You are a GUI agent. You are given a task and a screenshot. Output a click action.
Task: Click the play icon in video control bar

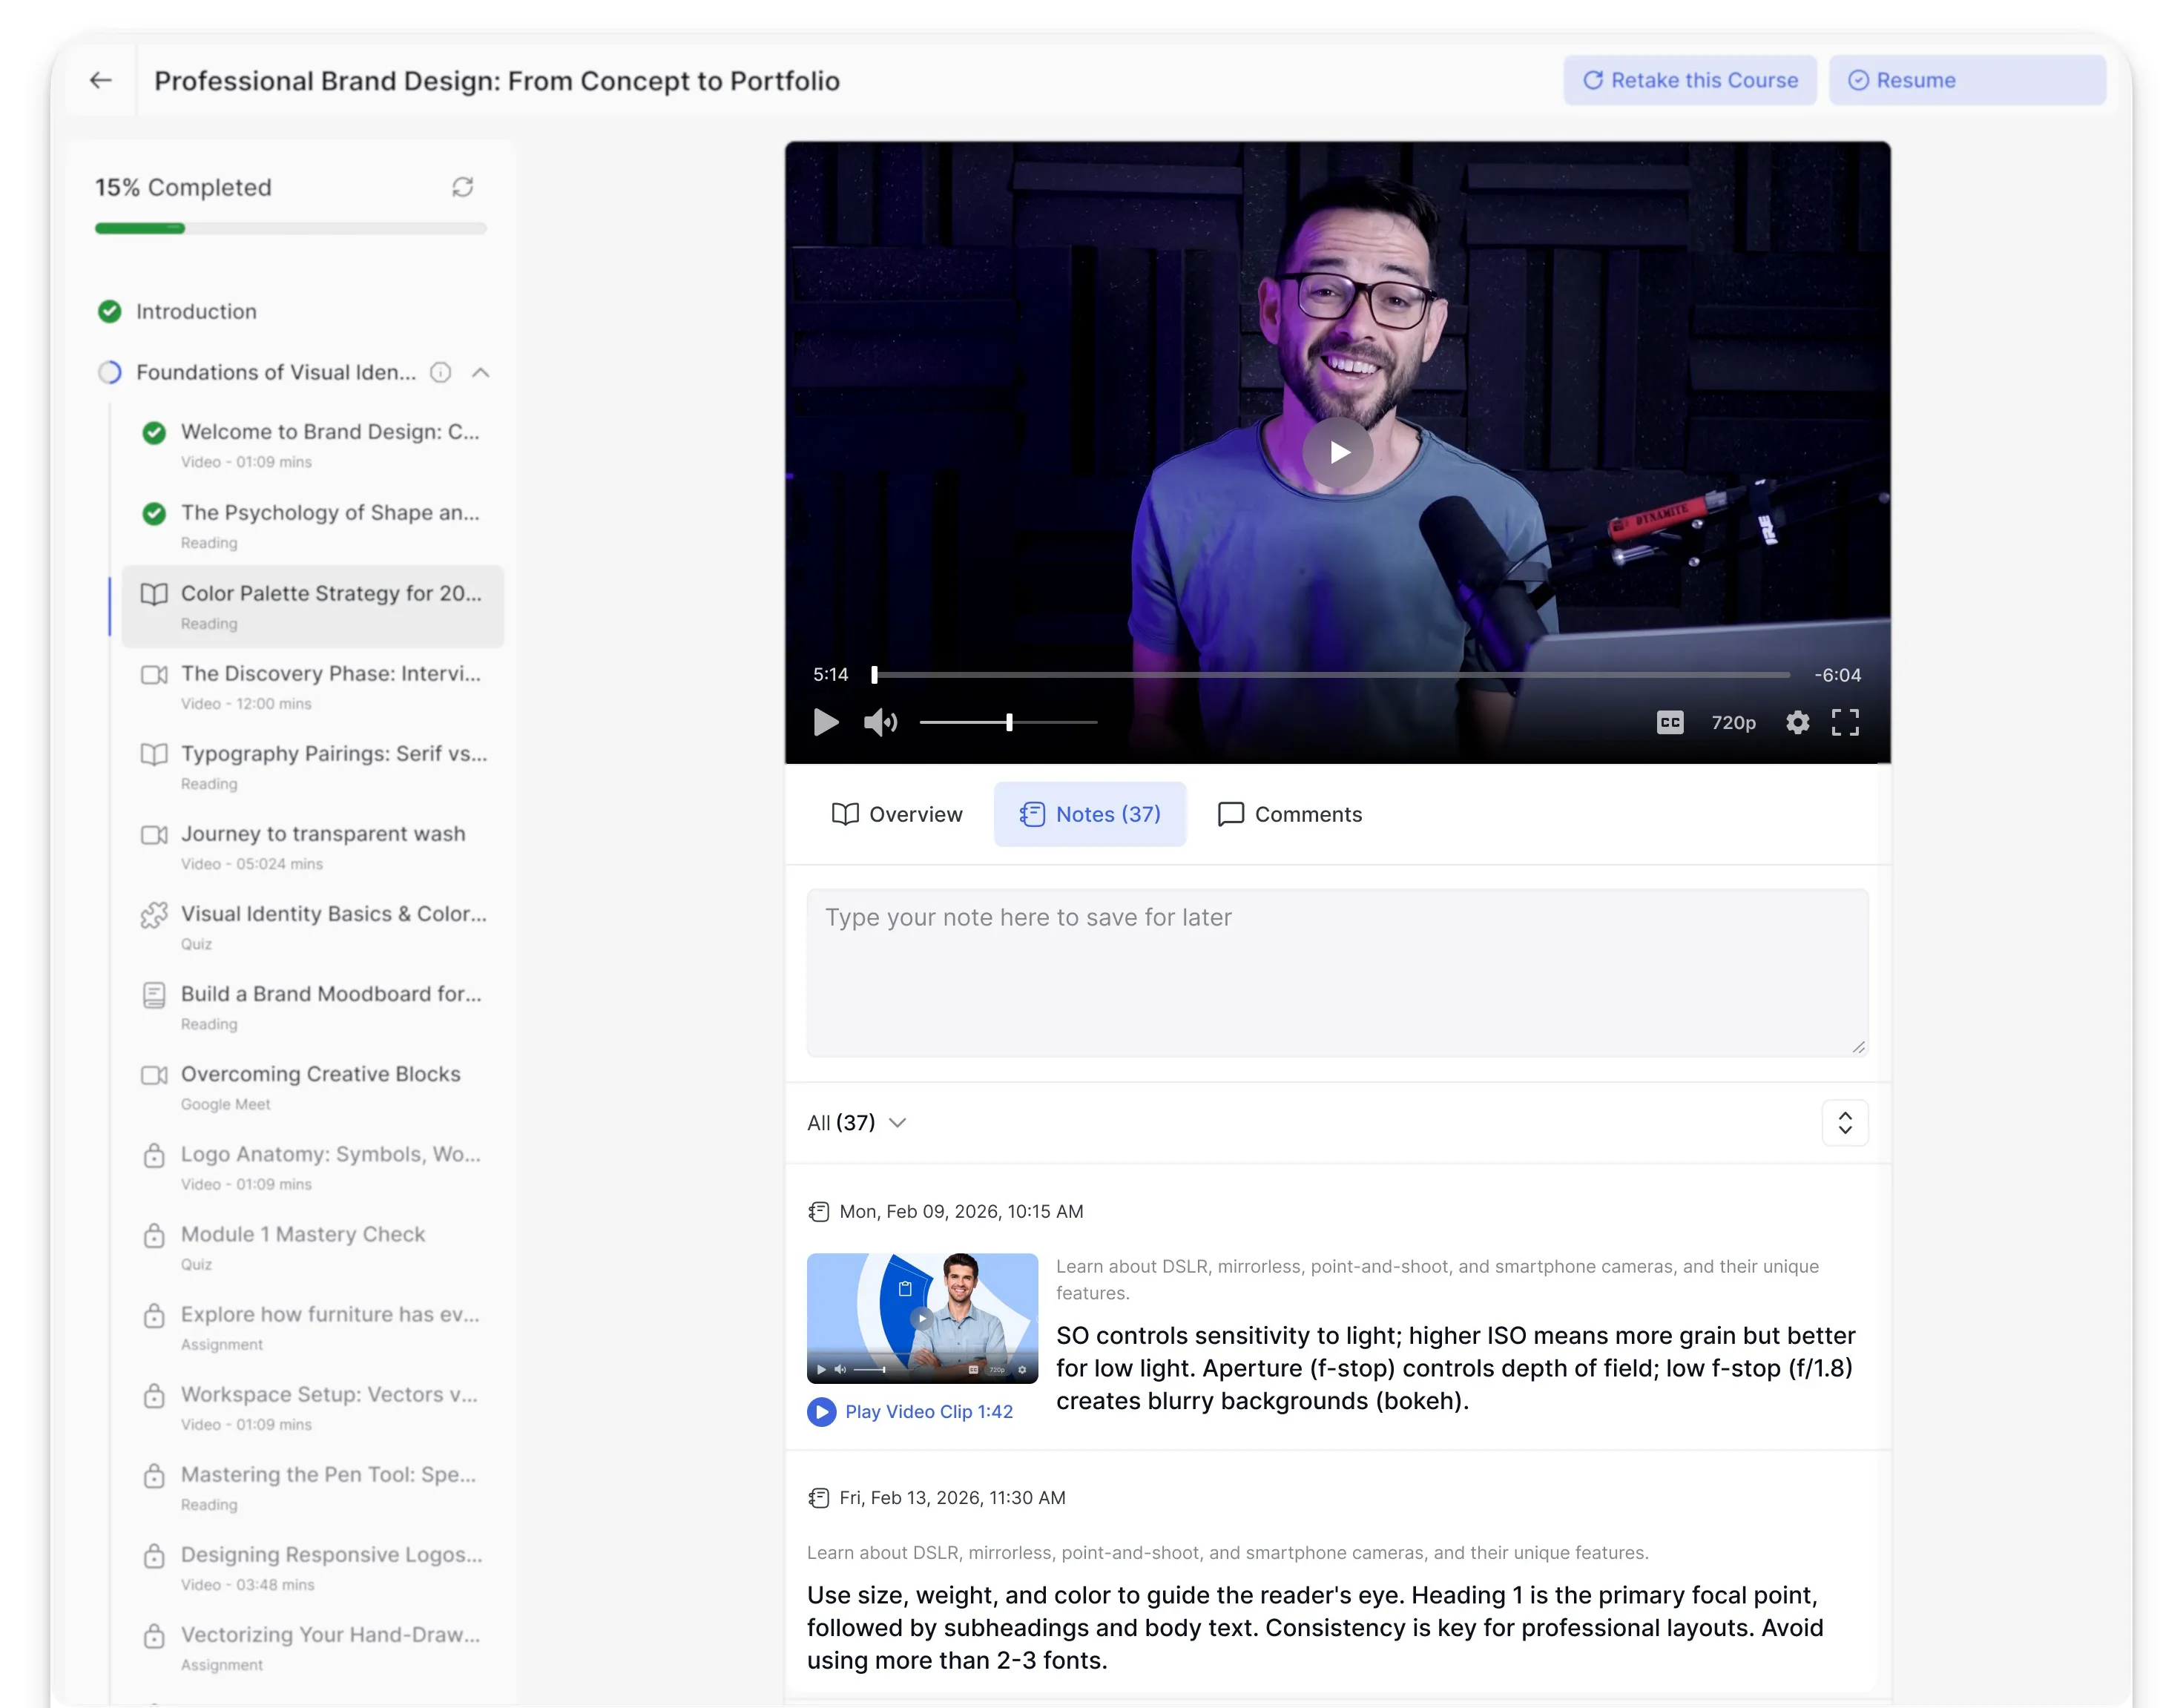click(x=826, y=722)
